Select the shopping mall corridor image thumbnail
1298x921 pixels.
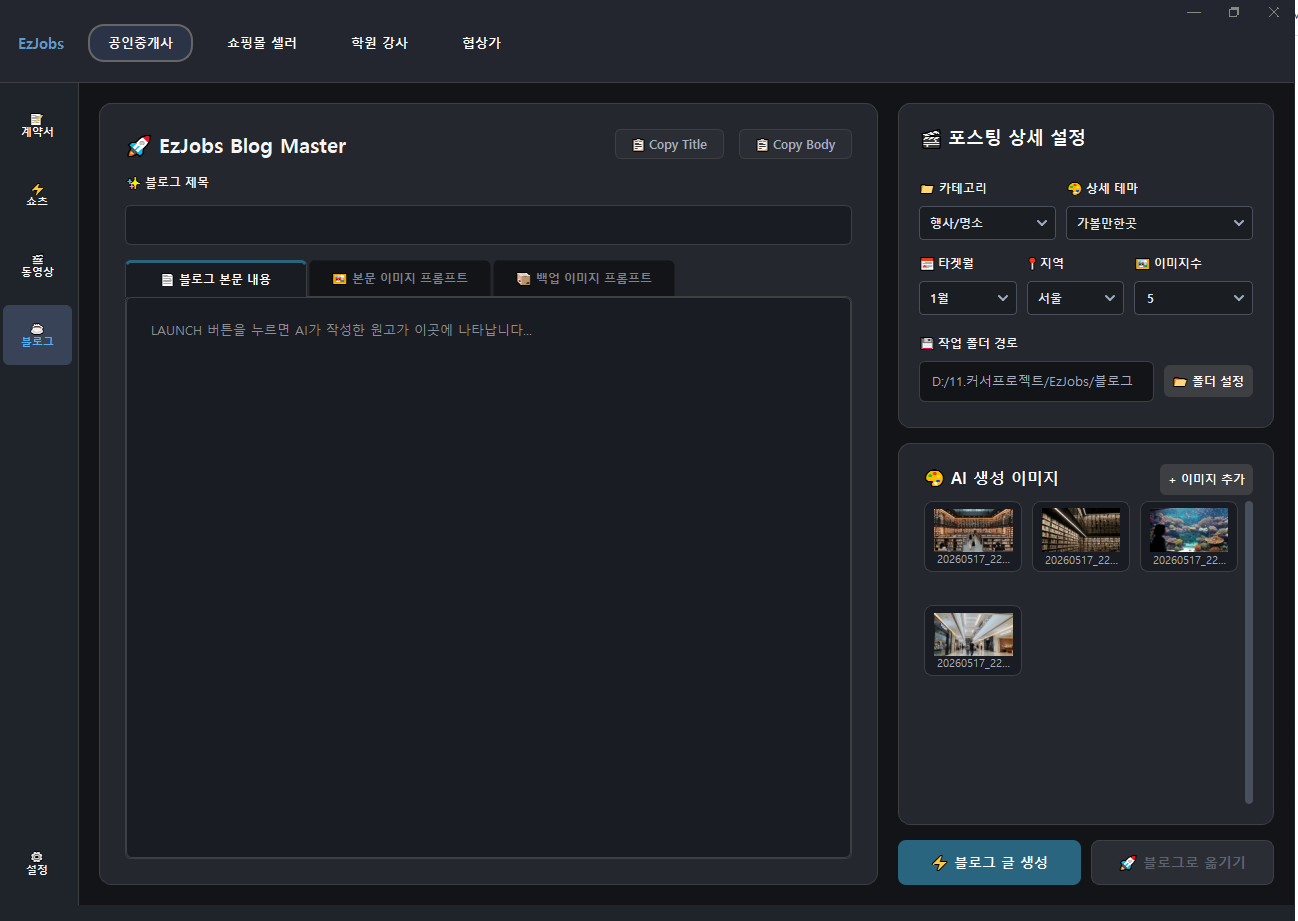click(973, 640)
